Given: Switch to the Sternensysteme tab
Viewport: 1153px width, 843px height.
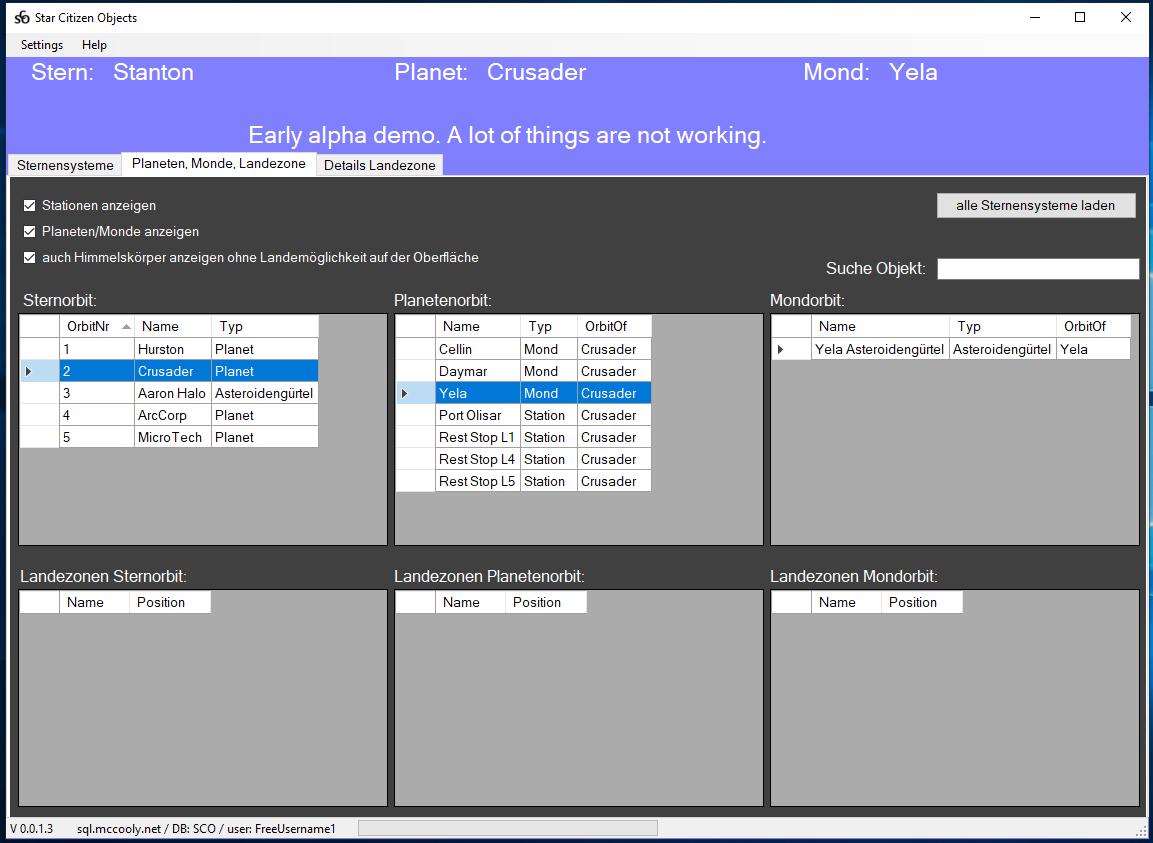Looking at the screenshot, I should point(65,166).
